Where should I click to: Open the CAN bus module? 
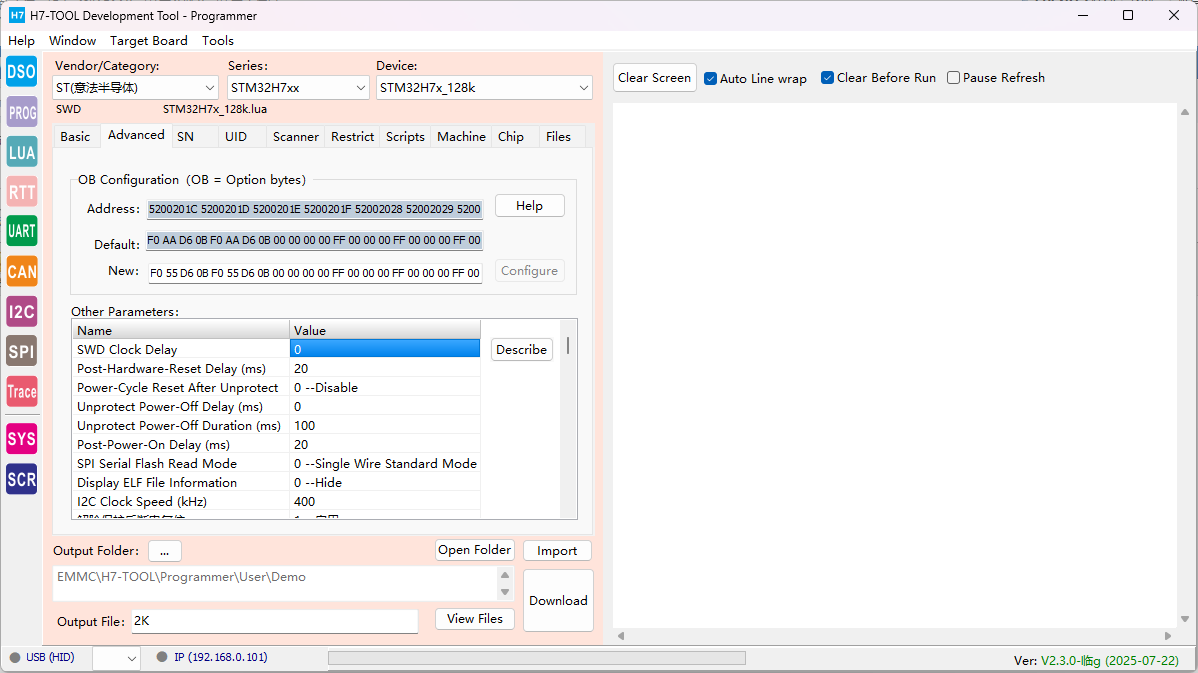[x=21, y=271]
